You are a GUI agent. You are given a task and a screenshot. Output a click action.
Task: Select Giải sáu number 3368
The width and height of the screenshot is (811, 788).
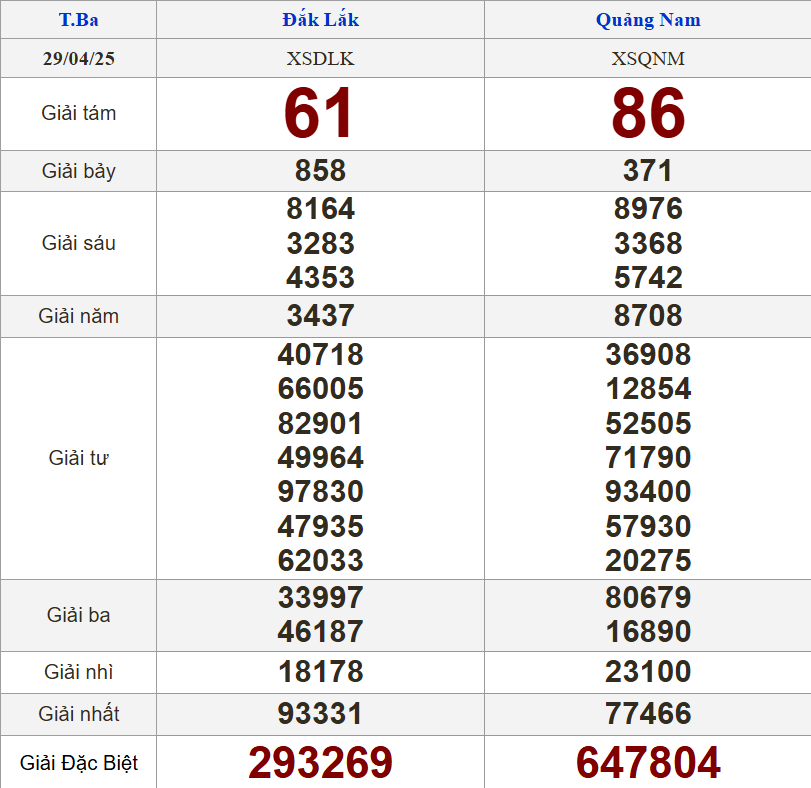[648, 244]
